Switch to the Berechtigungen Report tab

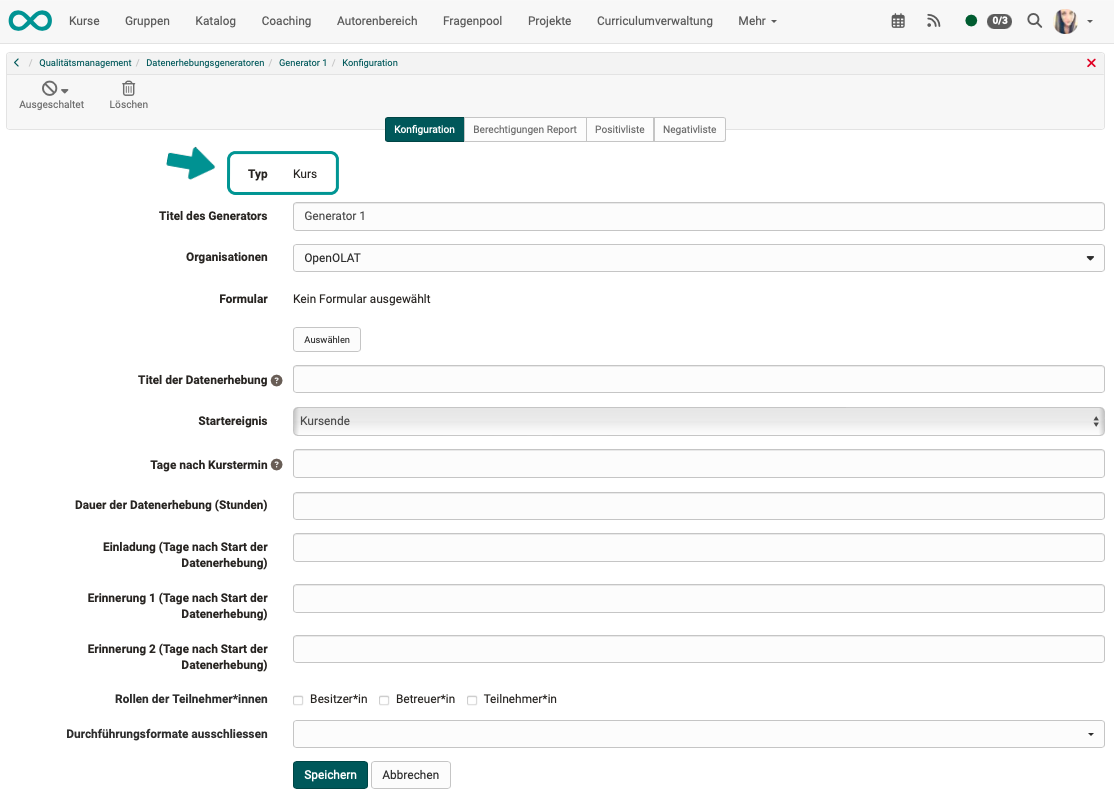click(525, 129)
